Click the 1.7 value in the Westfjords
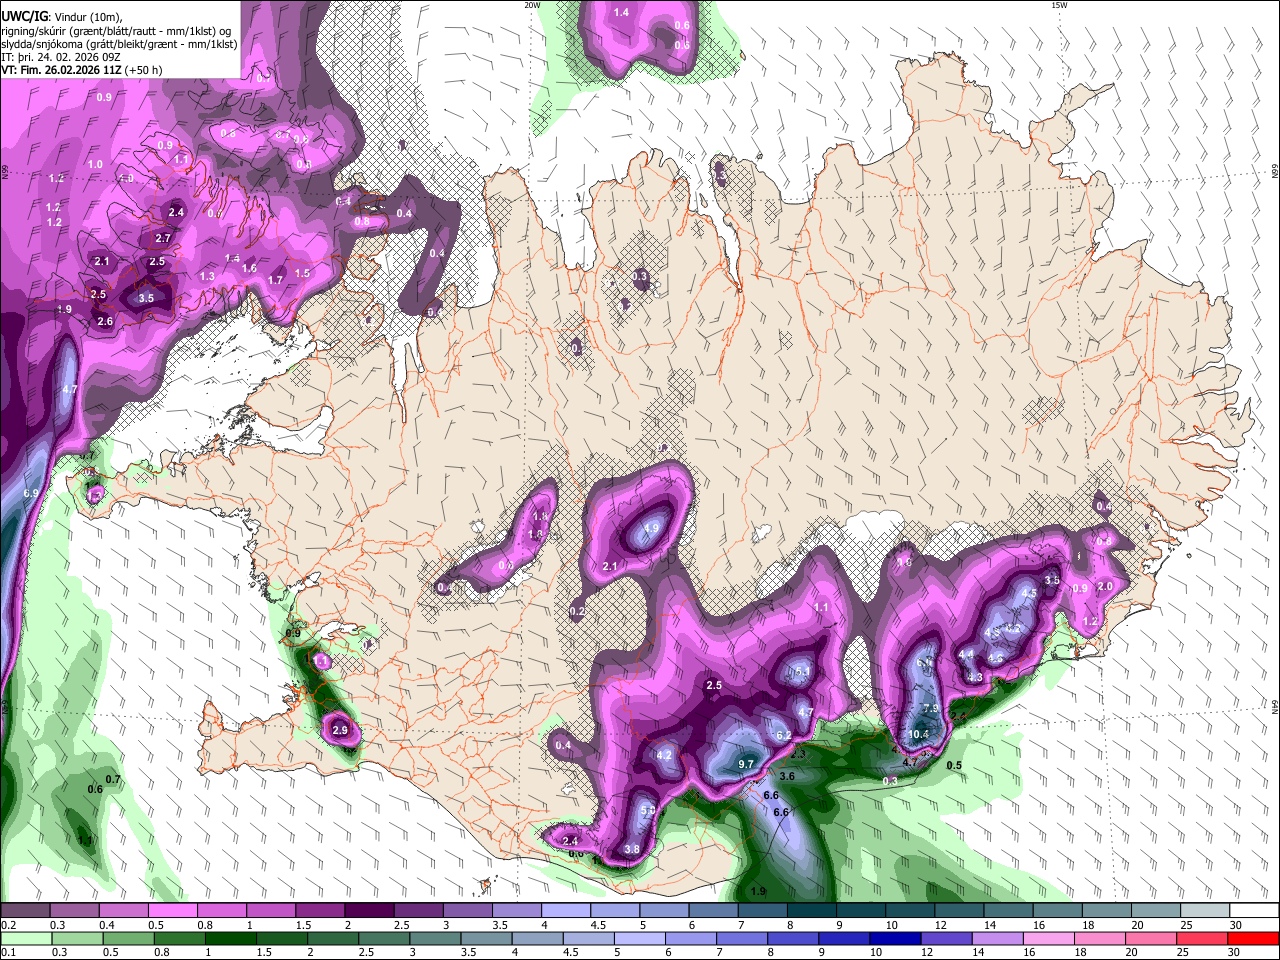Viewport: 1280px width, 960px height. [x=275, y=281]
